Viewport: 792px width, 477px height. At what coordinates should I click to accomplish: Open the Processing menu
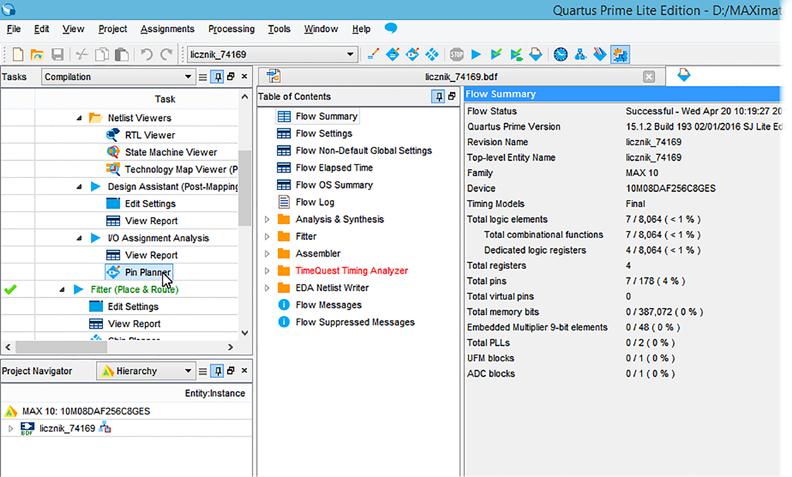pyautogui.click(x=231, y=29)
